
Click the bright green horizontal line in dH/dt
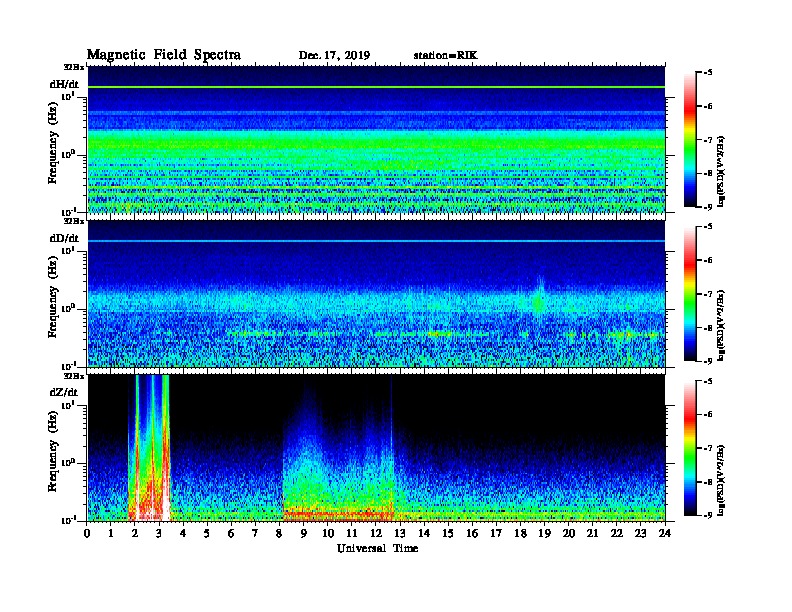(376, 87)
